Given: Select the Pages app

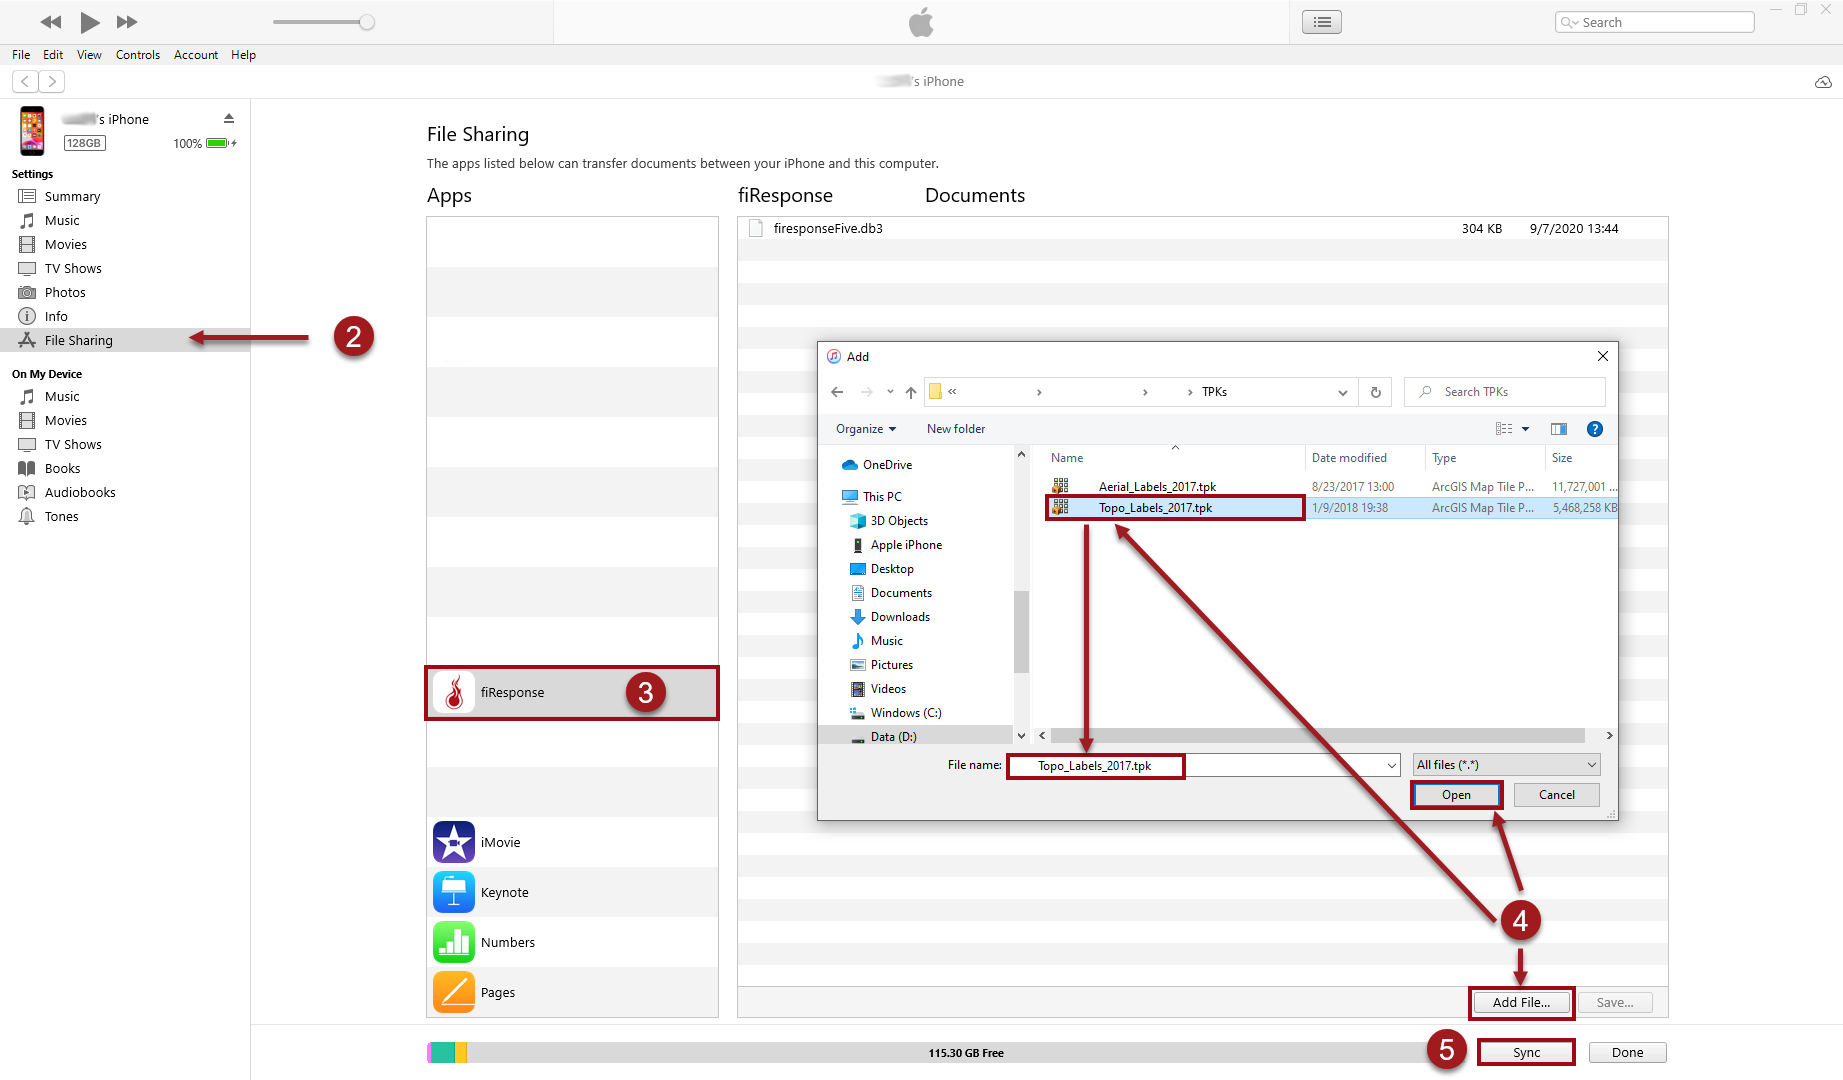Looking at the screenshot, I should 572,992.
